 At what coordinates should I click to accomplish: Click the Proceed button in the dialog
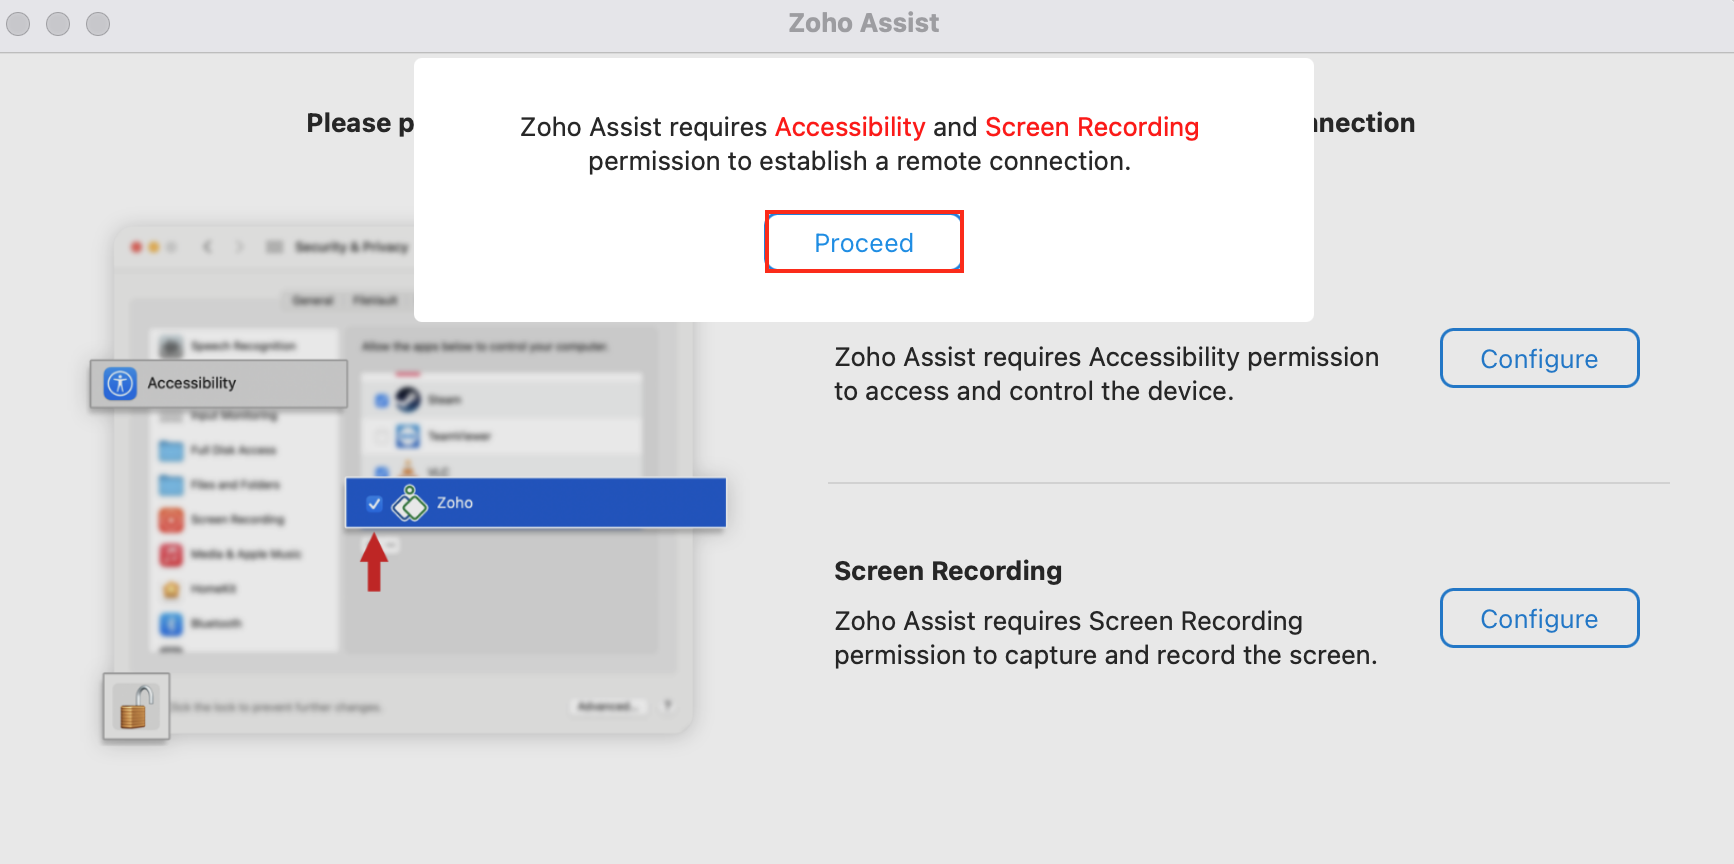click(864, 242)
